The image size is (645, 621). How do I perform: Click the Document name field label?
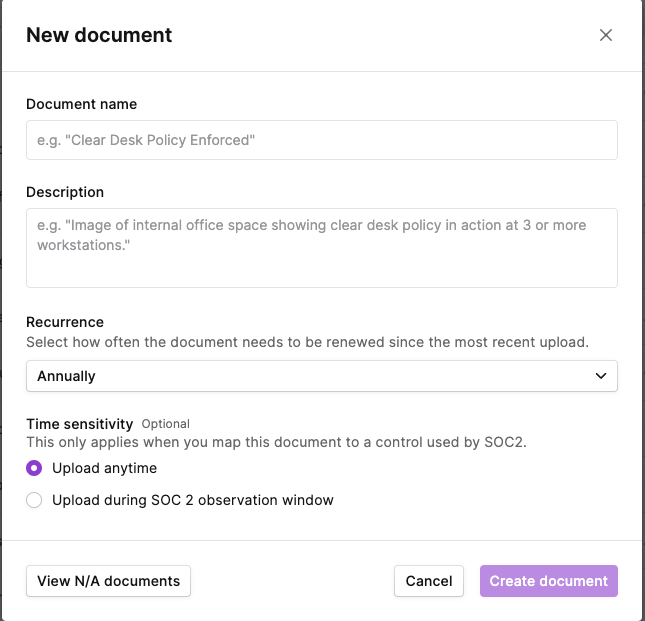tap(81, 104)
